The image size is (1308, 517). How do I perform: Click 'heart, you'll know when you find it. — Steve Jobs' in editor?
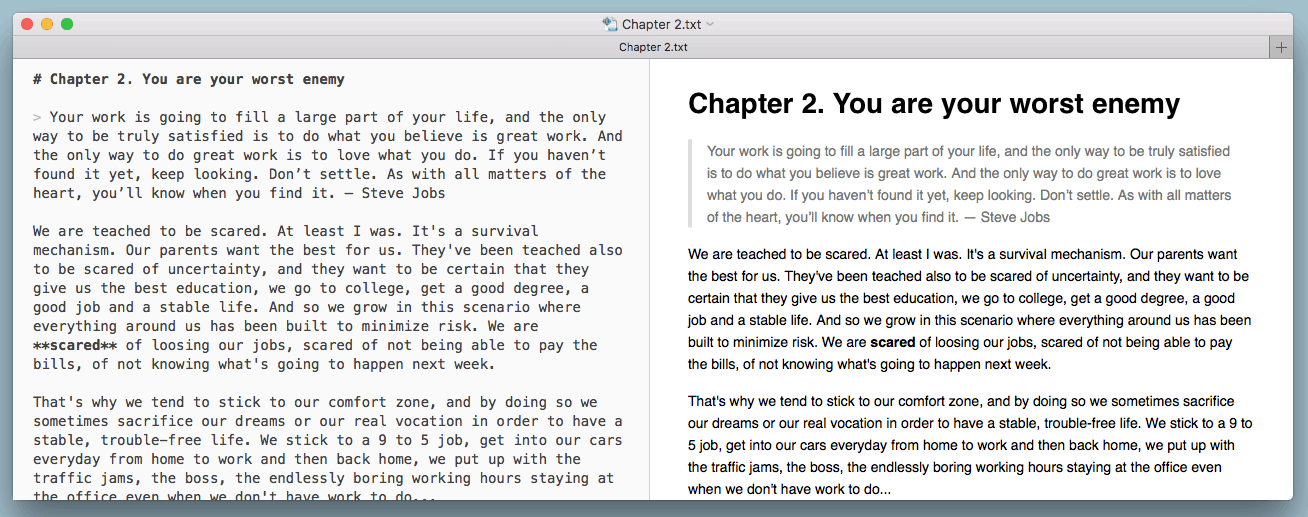pos(239,193)
